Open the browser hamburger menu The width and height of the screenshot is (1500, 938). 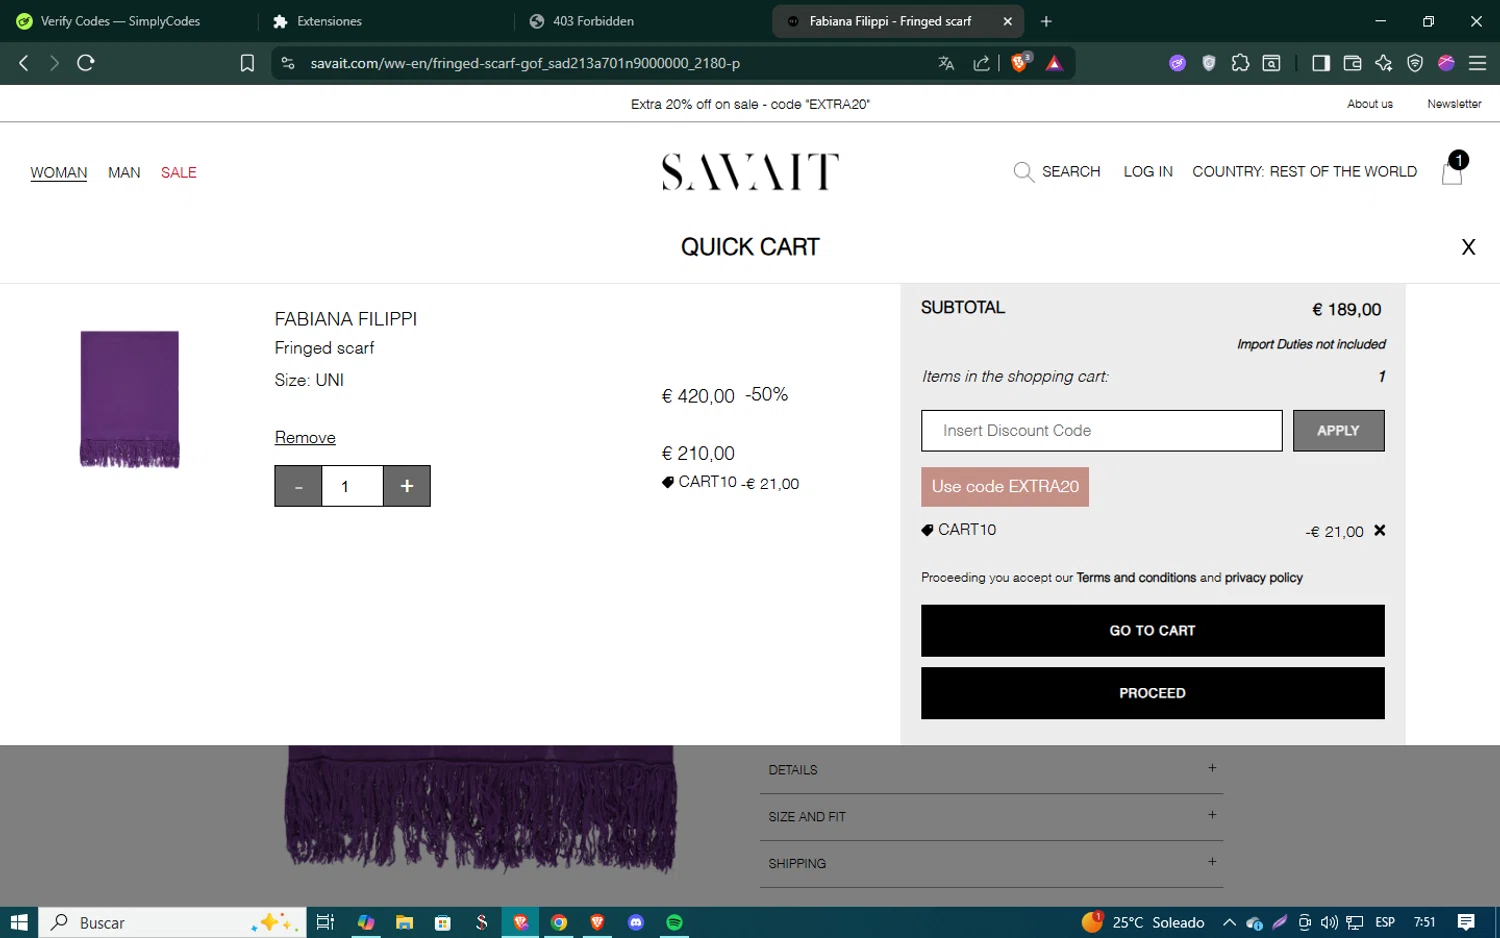click(x=1477, y=63)
